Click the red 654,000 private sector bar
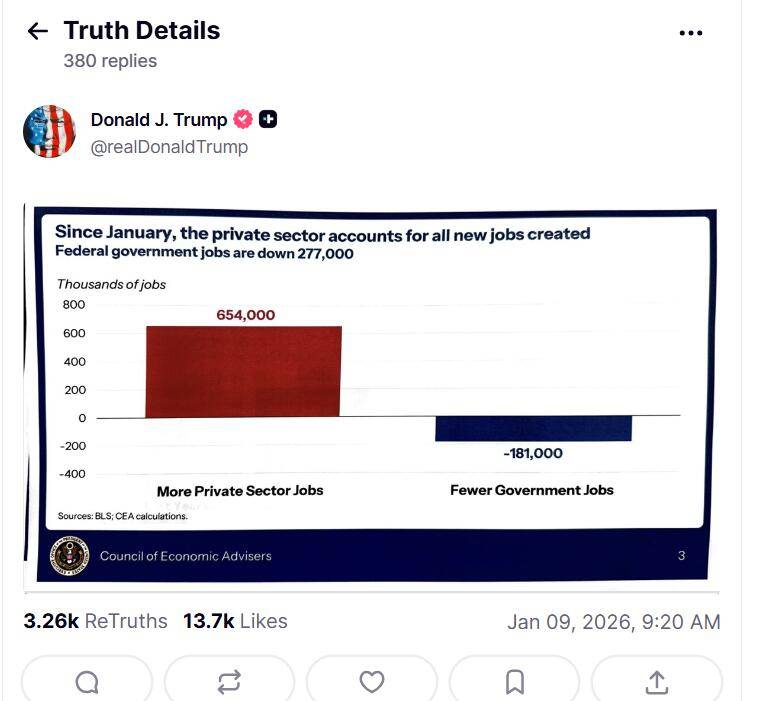The image size is (762, 701). [x=243, y=371]
